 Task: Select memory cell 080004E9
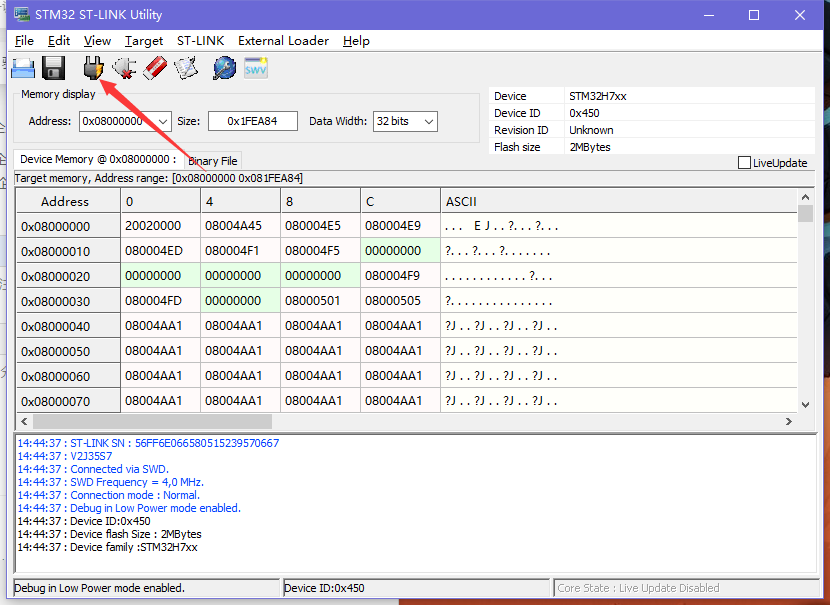click(400, 225)
